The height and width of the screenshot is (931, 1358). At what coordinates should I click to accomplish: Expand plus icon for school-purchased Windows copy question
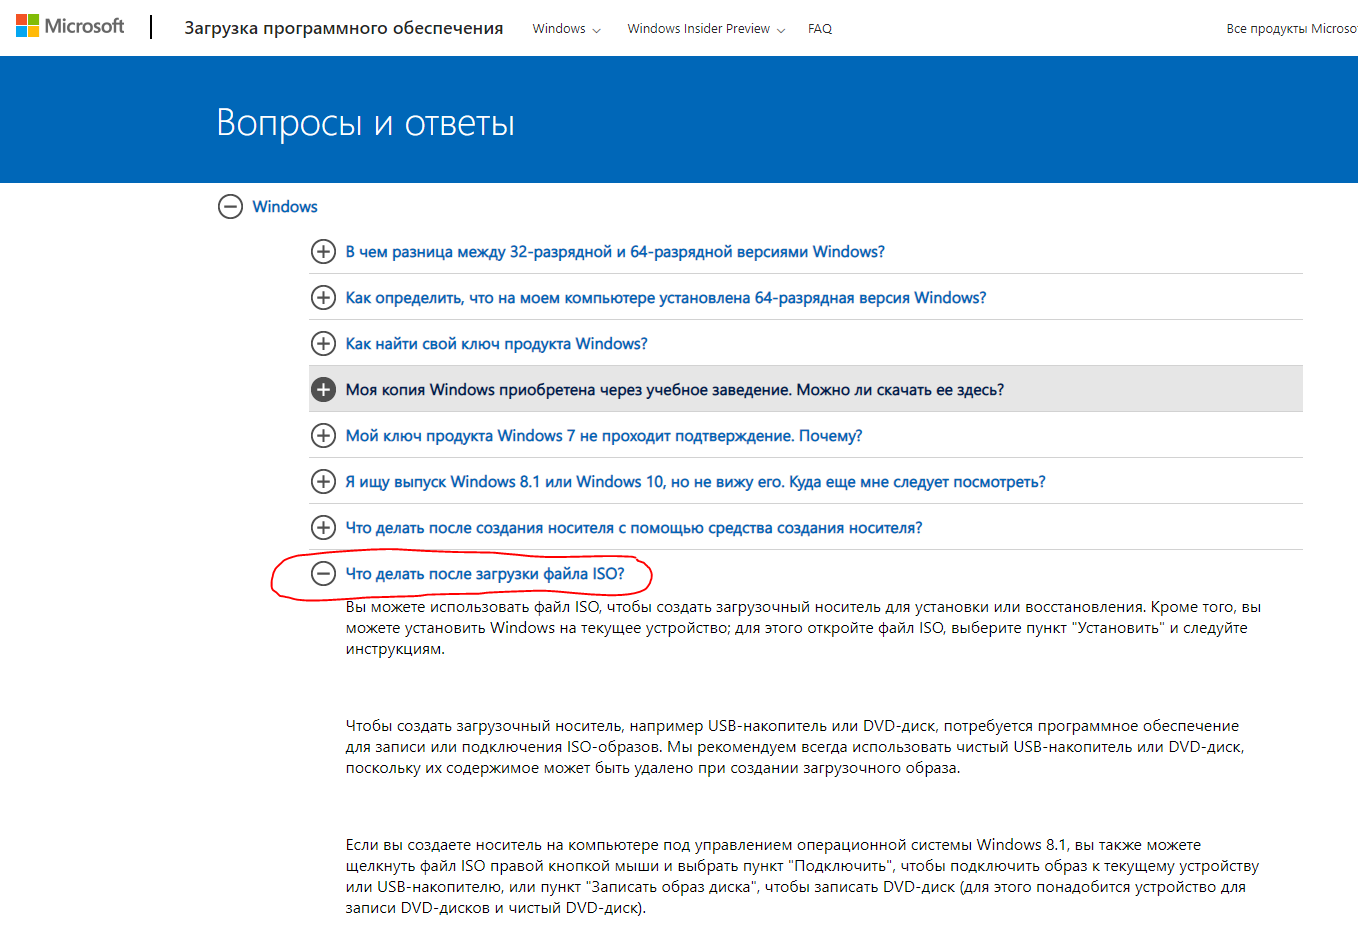point(323,390)
